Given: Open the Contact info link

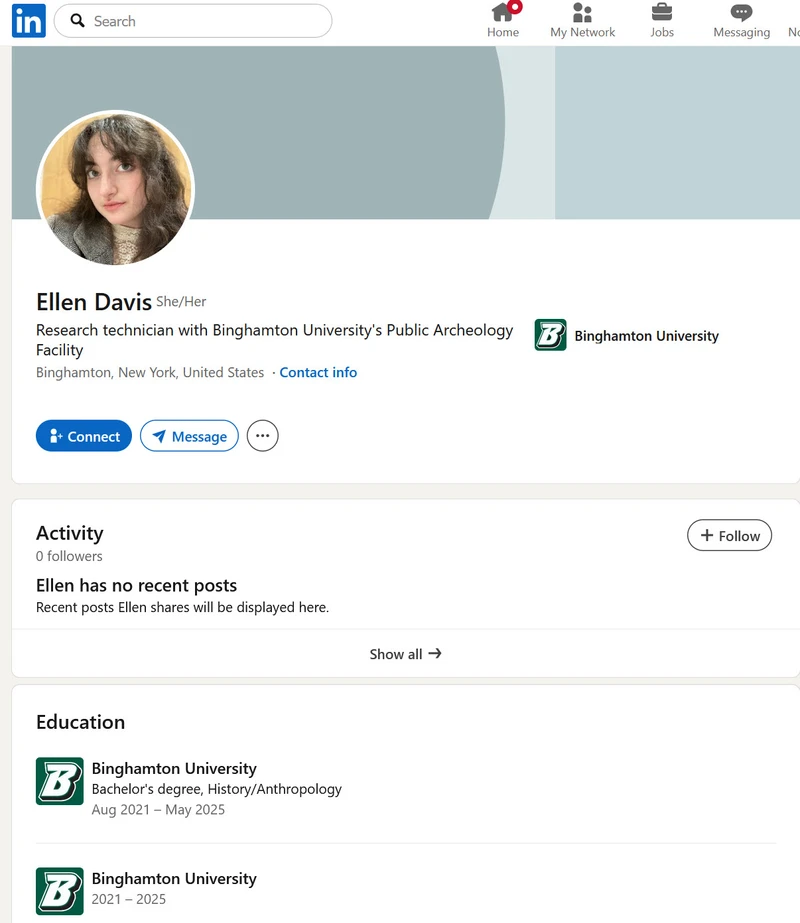Looking at the screenshot, I should pos(318,373).
